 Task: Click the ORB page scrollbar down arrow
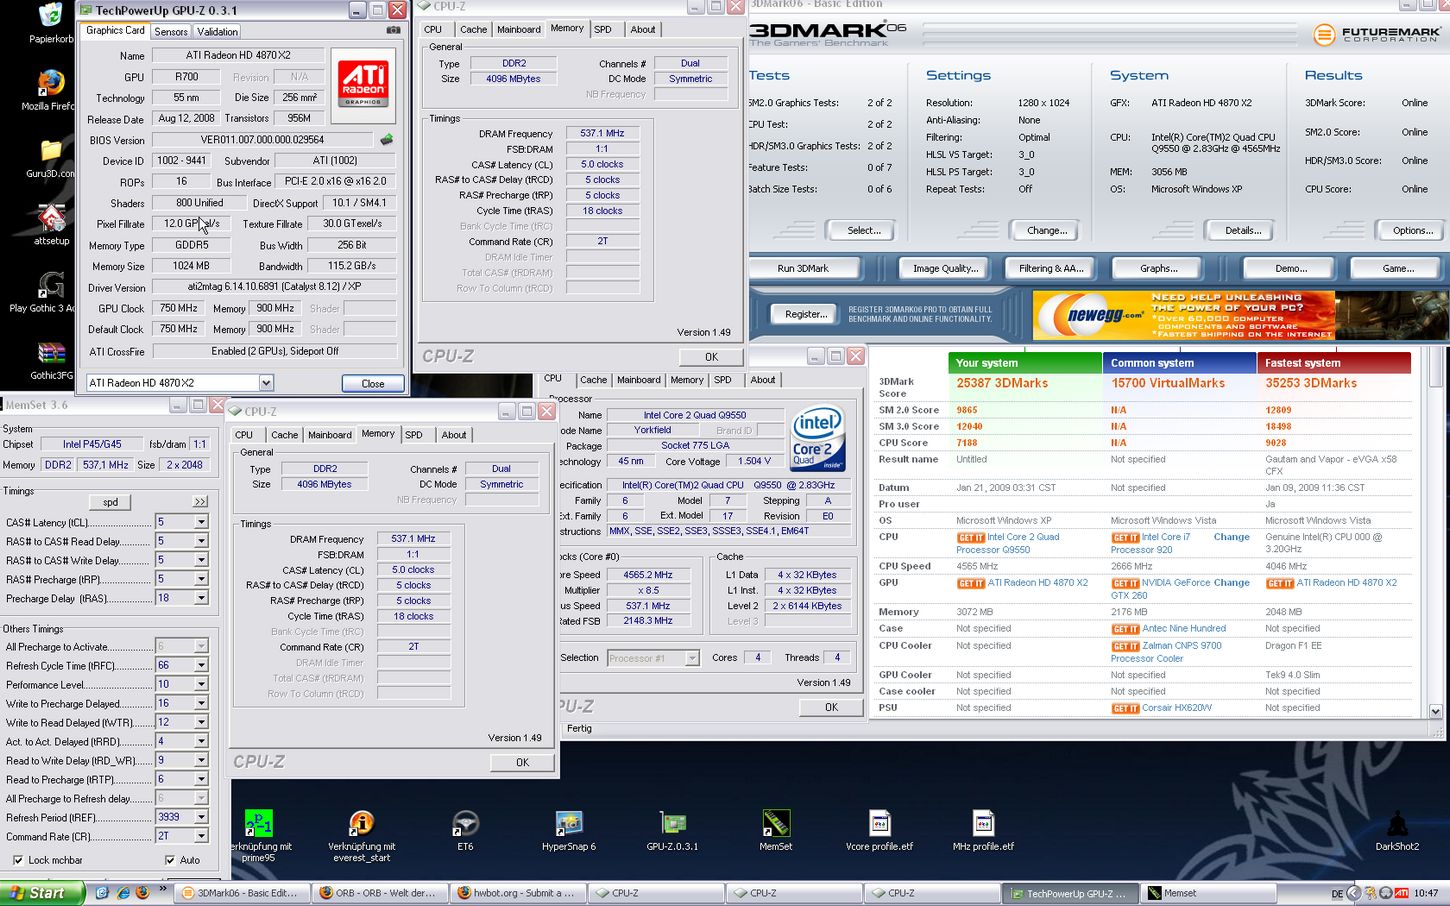pyautogui.click(x=1436, y=712)
